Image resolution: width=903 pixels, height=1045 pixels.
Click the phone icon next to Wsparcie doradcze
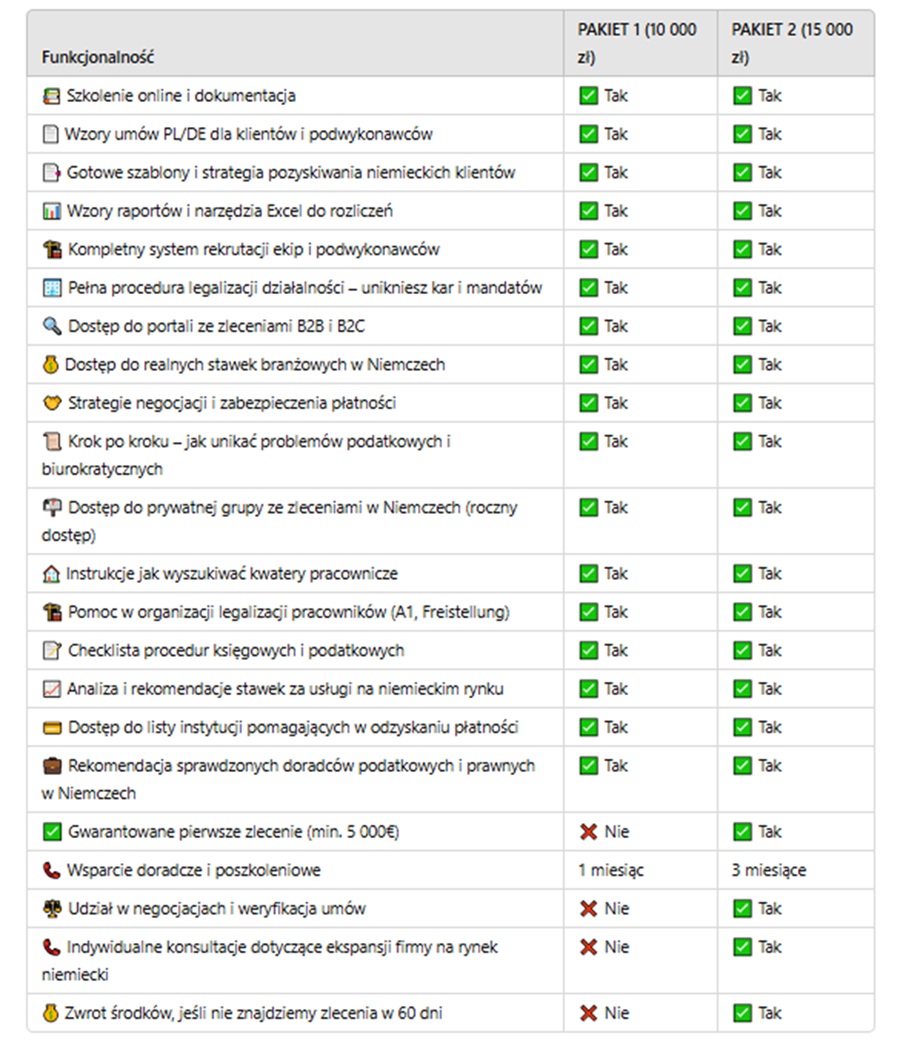point(52,870)
